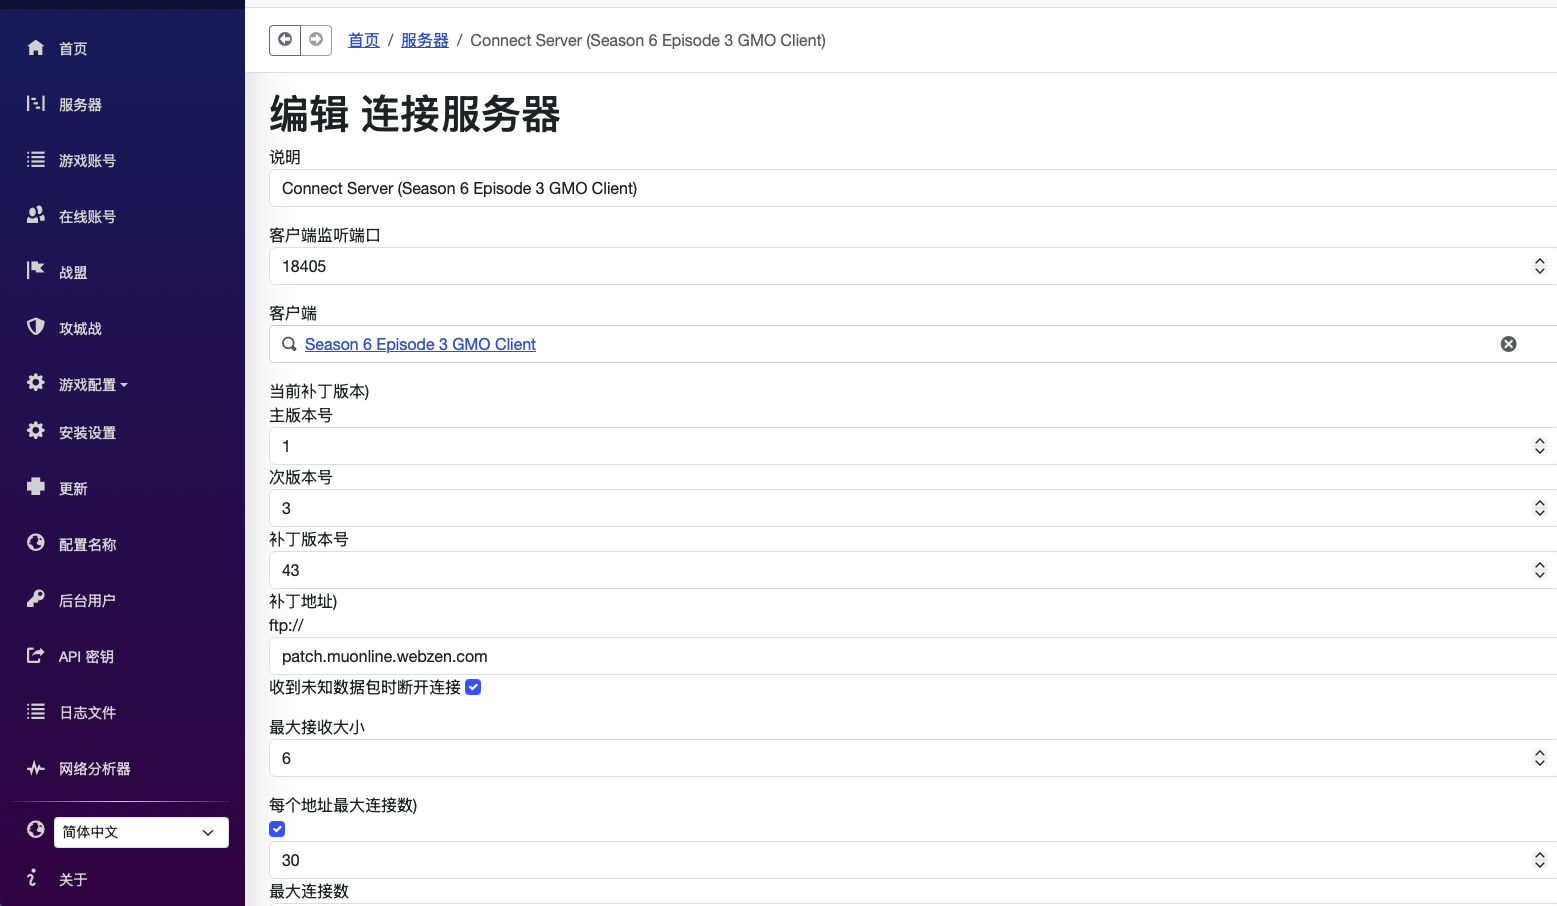
Task: Open 后台用户 menu item in sidebar
Action: [x=87, y=600]
